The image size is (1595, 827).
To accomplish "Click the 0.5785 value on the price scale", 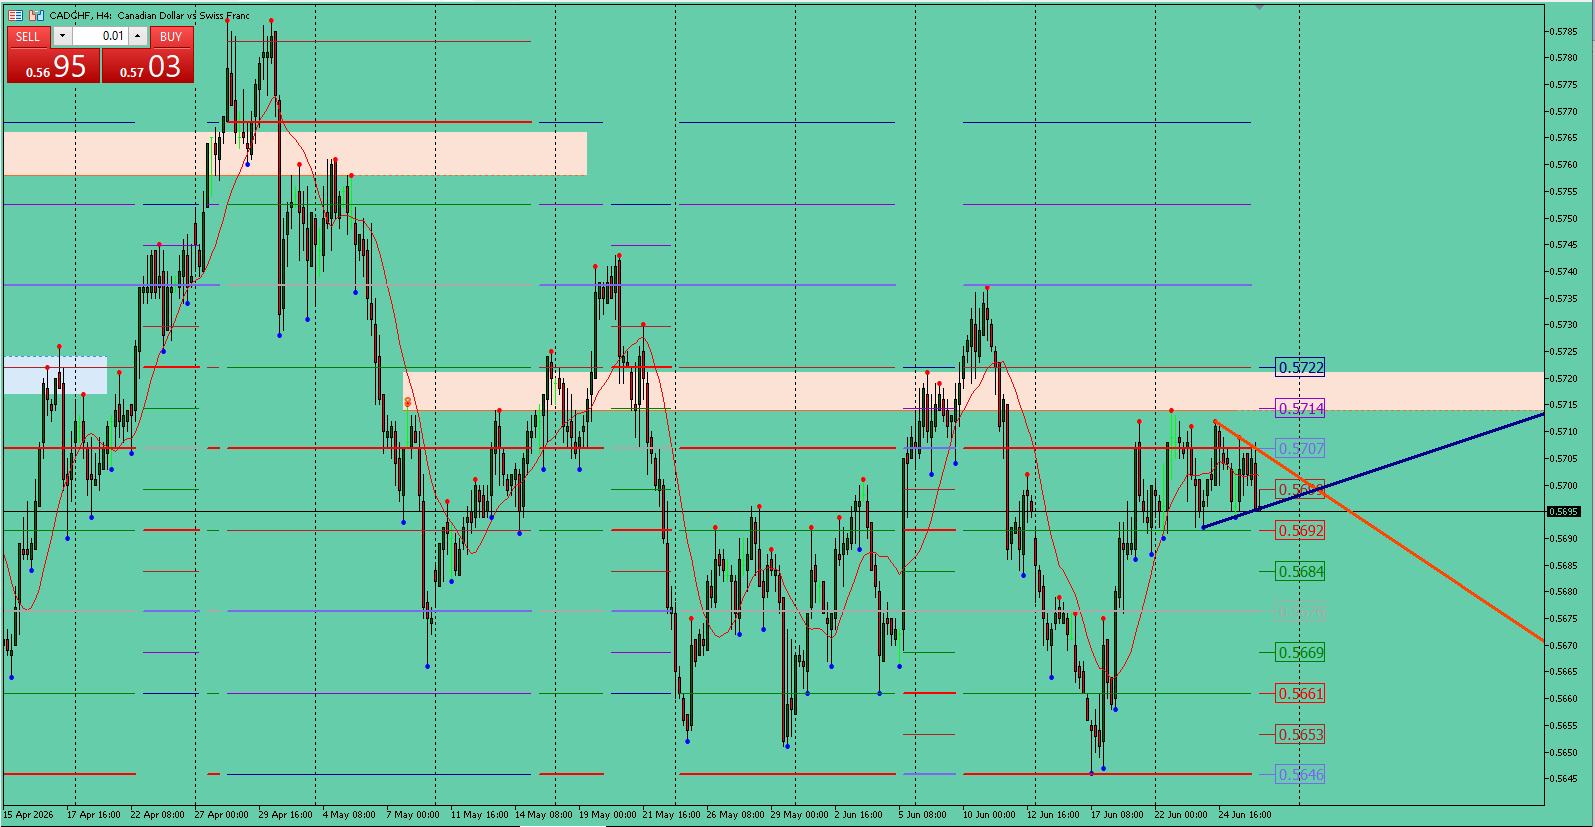I will pyautogui.click(x=1563, y=31).
